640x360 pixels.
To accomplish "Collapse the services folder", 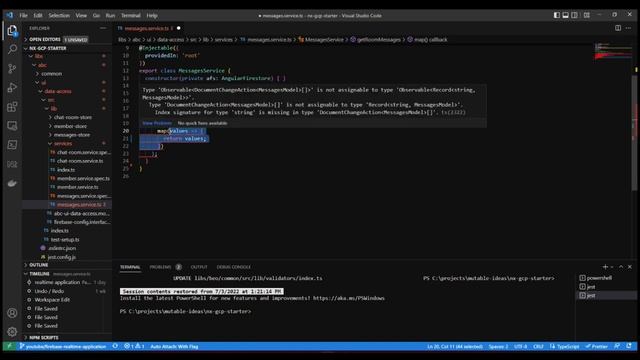I will click(x=63, y=144).
